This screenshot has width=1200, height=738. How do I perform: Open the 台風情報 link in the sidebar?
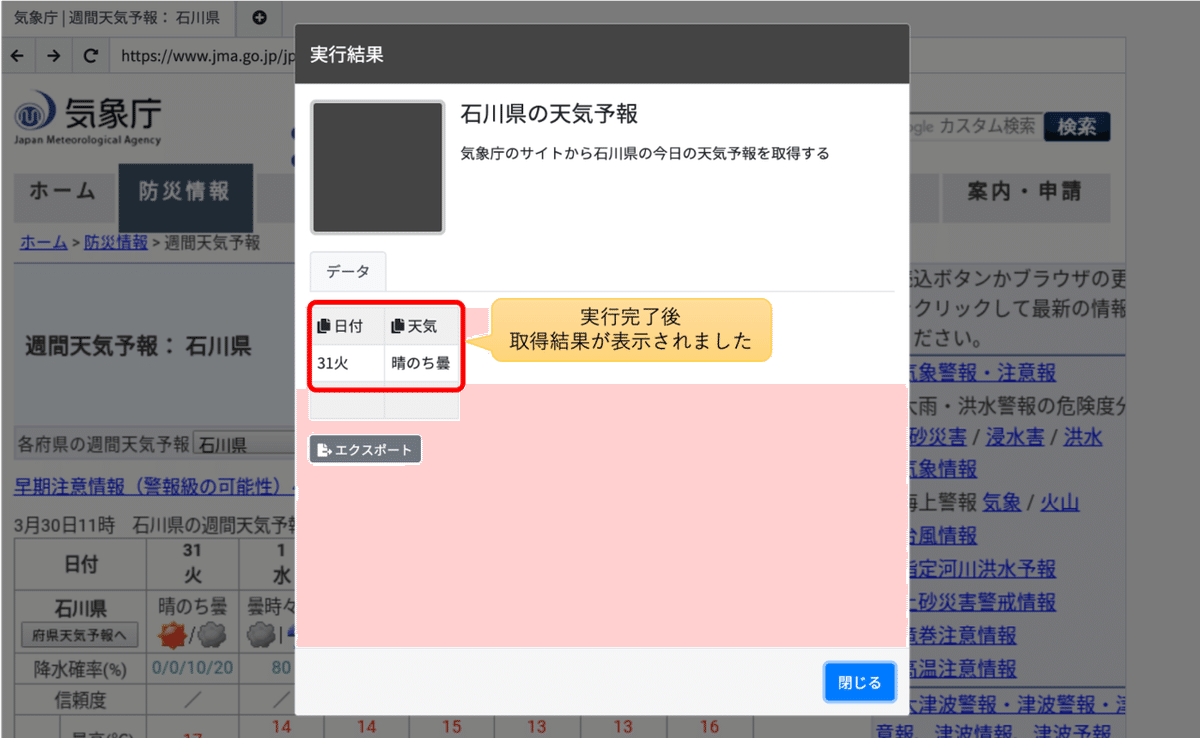[940, 536]
